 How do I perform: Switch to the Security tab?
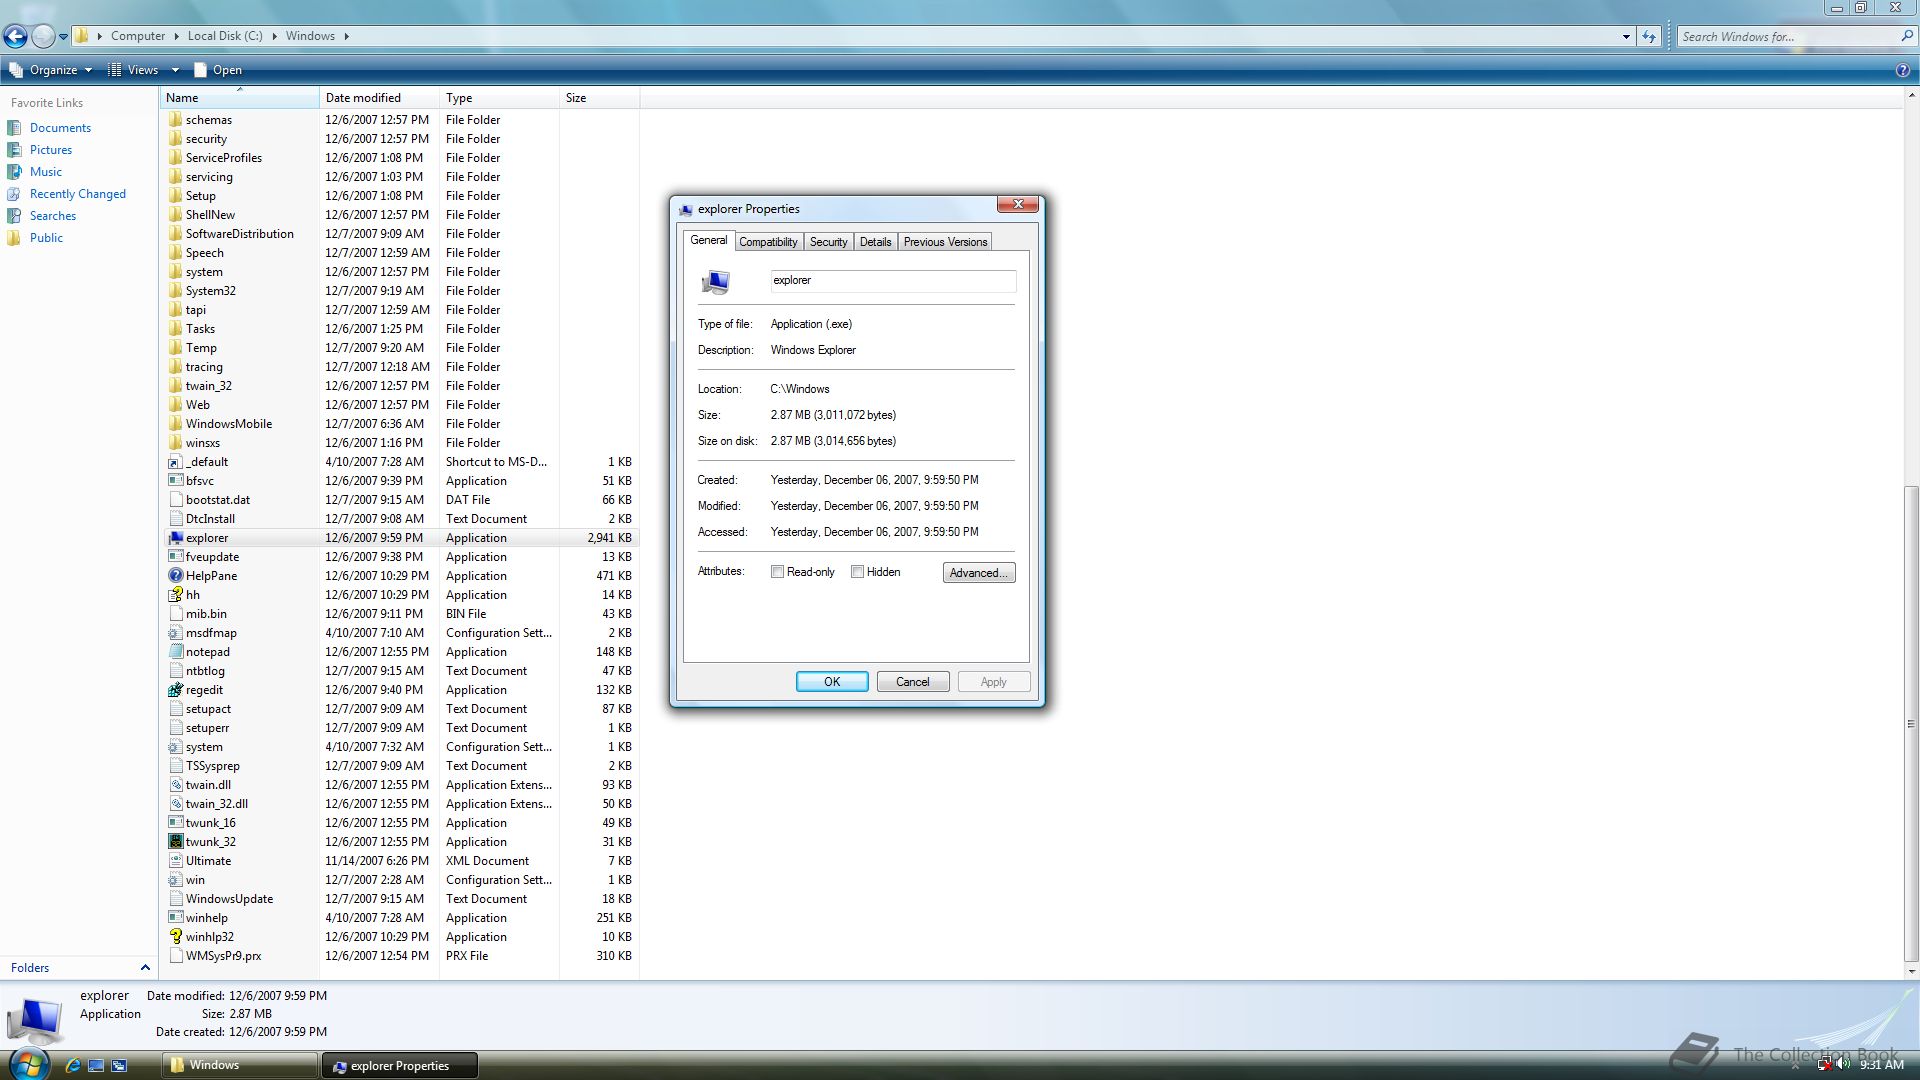click(828, 242)
